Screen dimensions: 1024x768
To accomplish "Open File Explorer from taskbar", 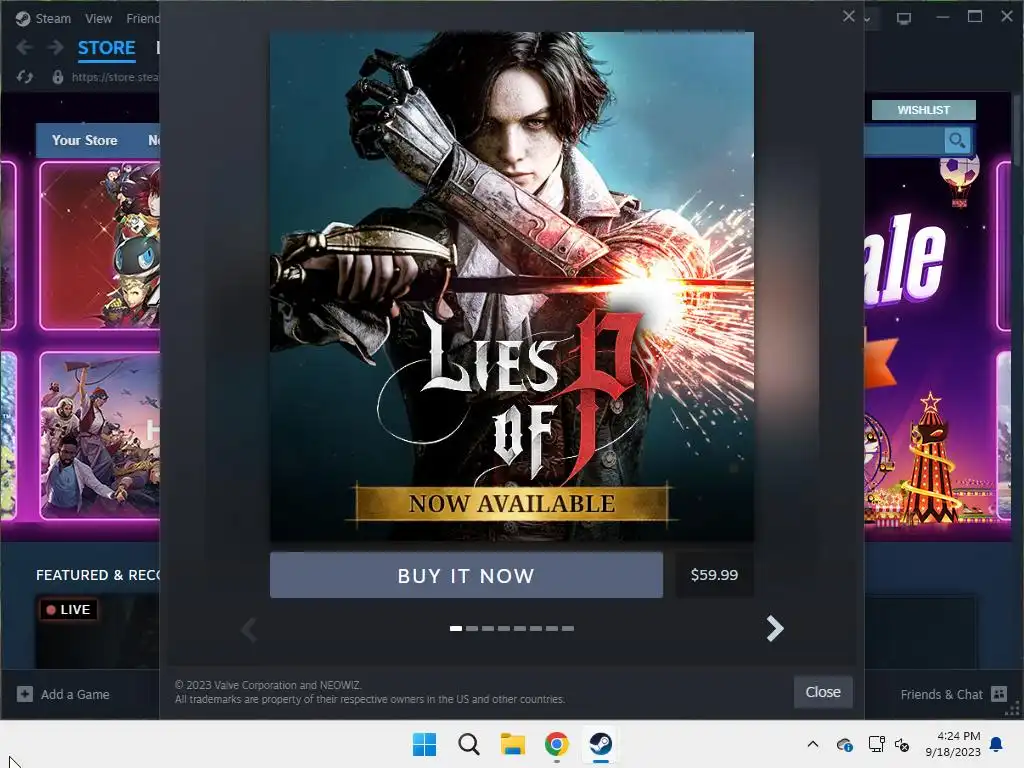I will coord(513,744).
